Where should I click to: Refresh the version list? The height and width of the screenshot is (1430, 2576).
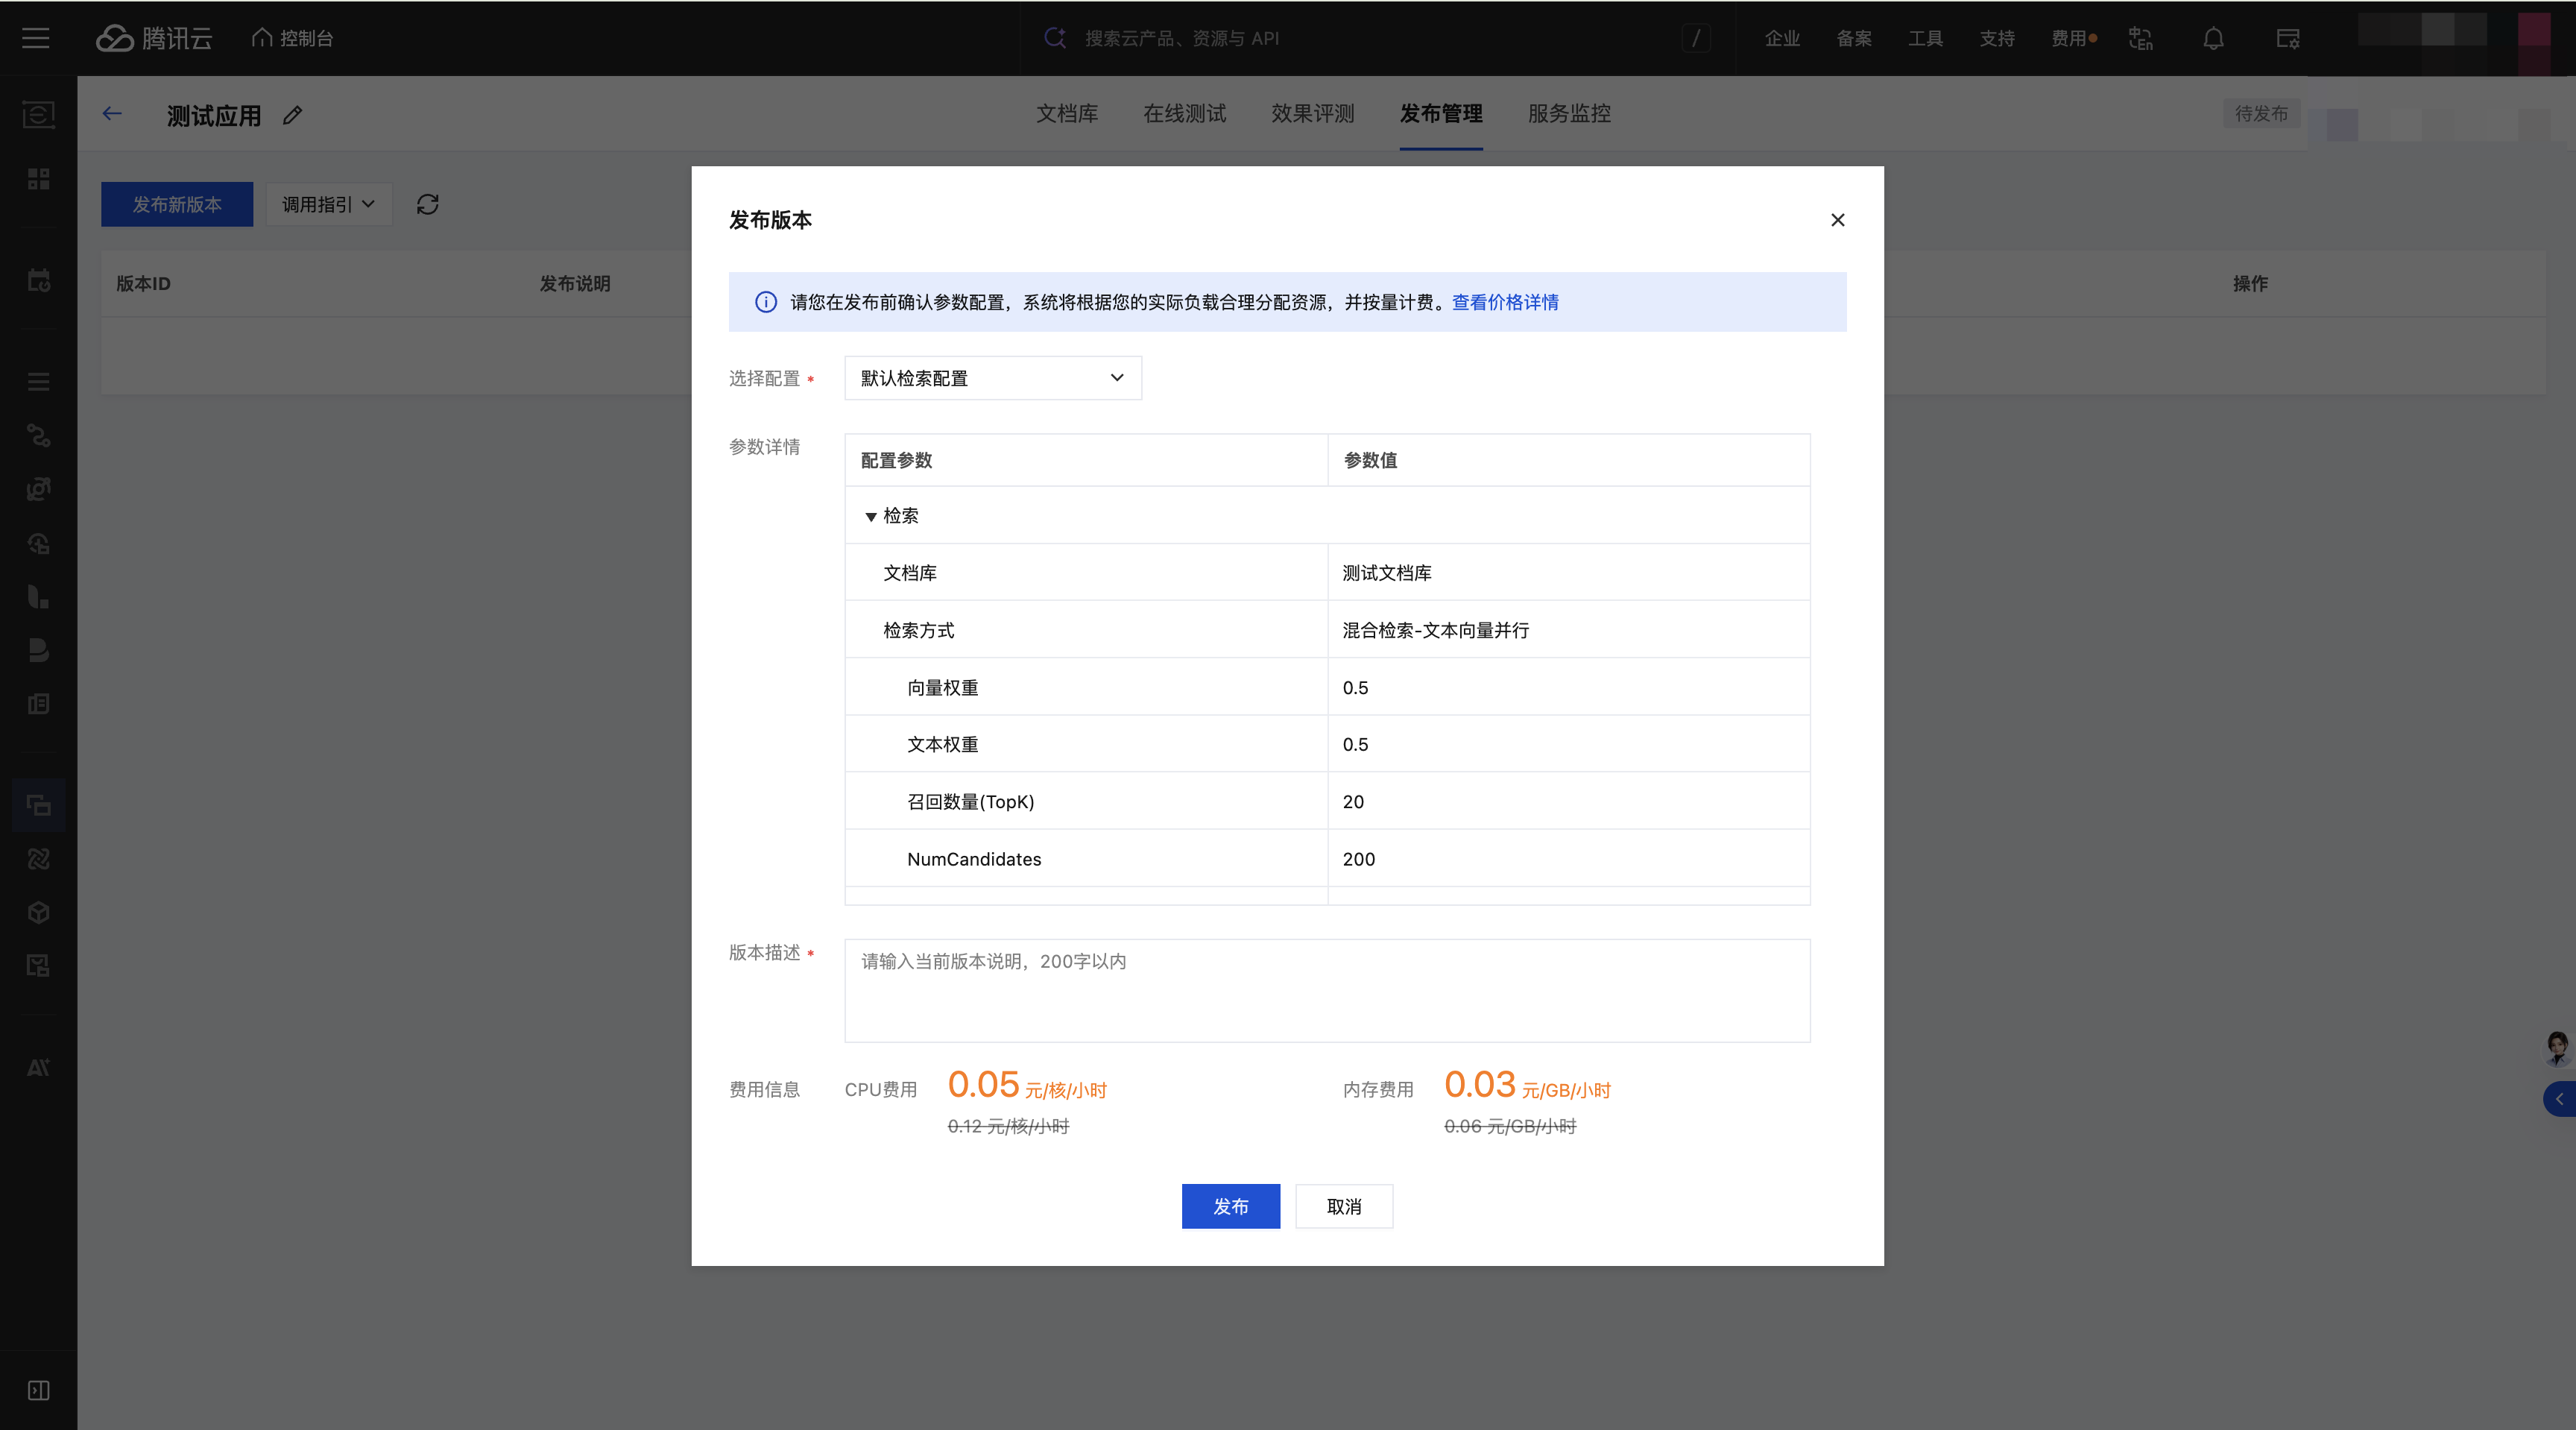pyautogui.click(x=428, y=204)
